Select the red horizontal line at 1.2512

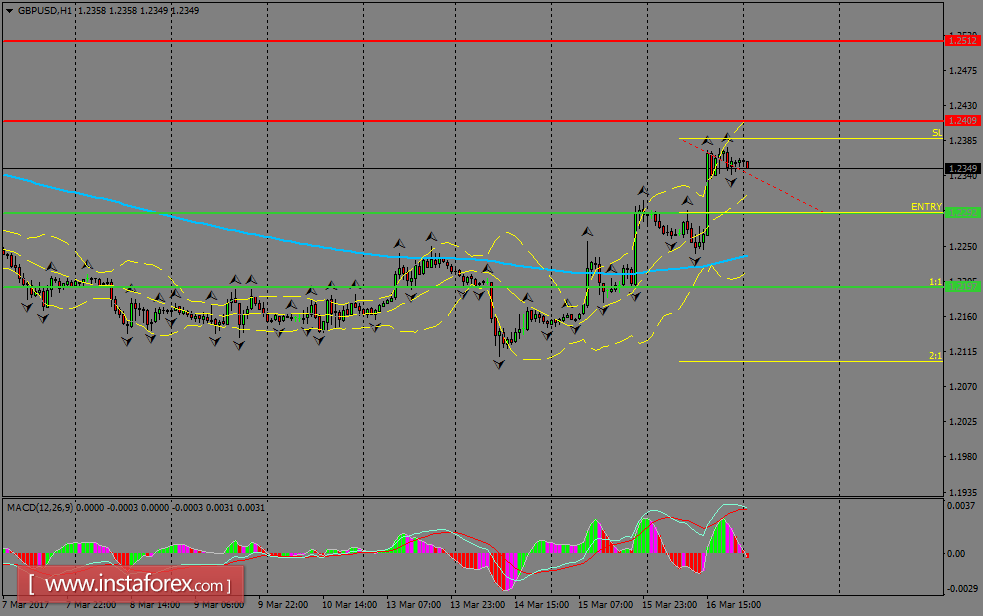click(x=473, y=41)
